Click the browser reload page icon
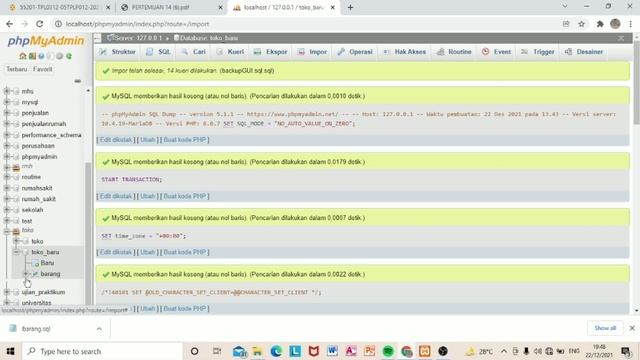This screenshot has height=360, width=640. [x=40, y=24]
